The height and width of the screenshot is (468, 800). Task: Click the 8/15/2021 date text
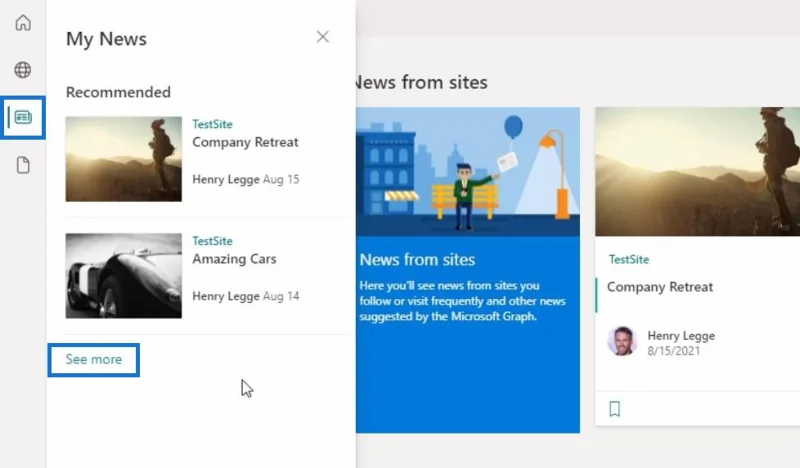coord(674,351)
